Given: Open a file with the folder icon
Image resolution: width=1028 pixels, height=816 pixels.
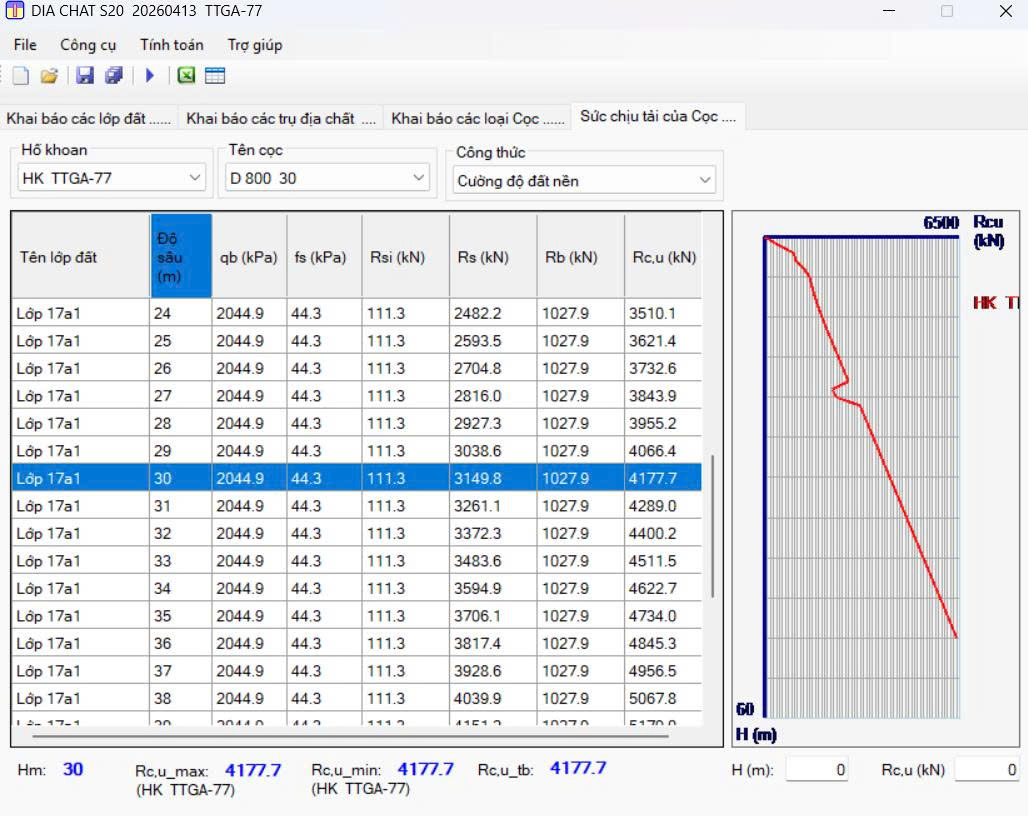Looking at the screenshot, I should [49, 76].
